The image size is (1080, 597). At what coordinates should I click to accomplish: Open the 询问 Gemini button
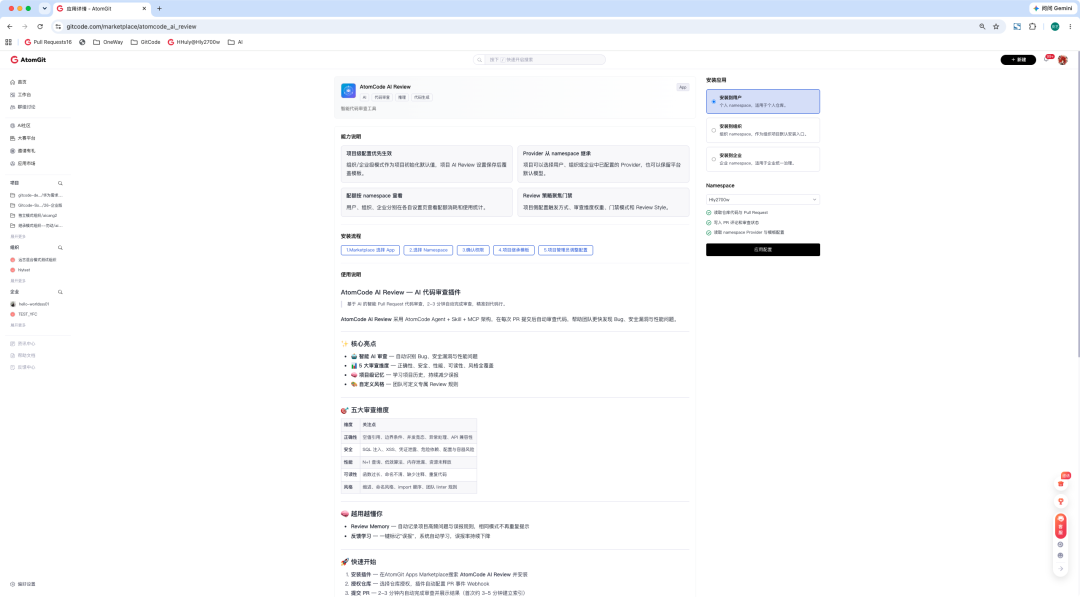point(1053,8)
